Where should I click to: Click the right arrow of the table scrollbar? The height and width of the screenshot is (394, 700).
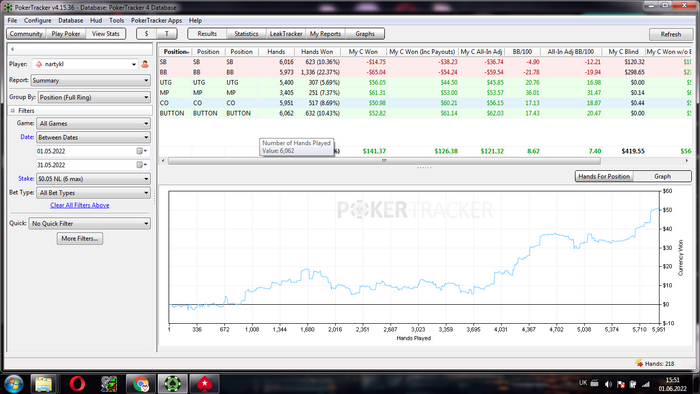pos(687,161)
